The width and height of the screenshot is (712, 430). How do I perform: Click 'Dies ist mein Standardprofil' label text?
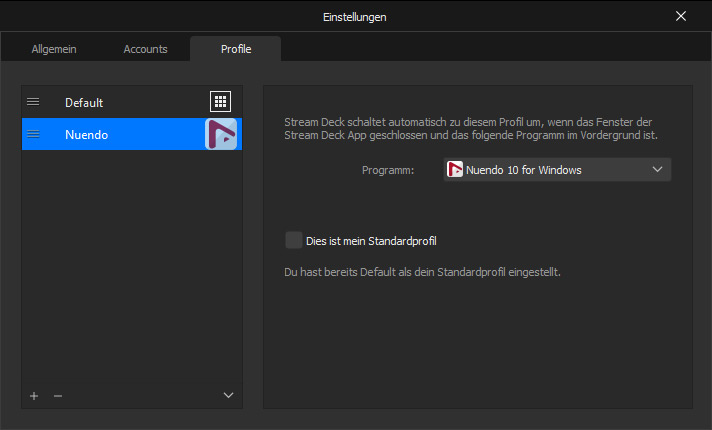click(x=371, y=240)
